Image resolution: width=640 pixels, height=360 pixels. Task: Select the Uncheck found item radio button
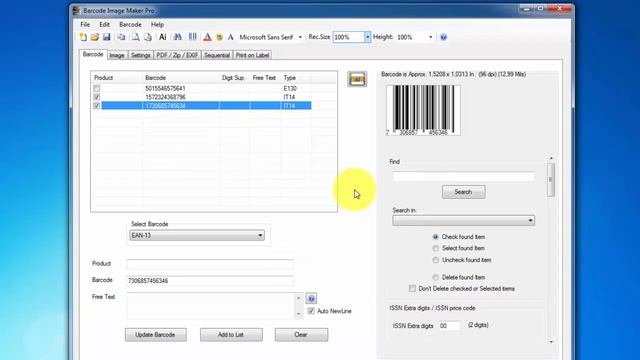point(436,260)
